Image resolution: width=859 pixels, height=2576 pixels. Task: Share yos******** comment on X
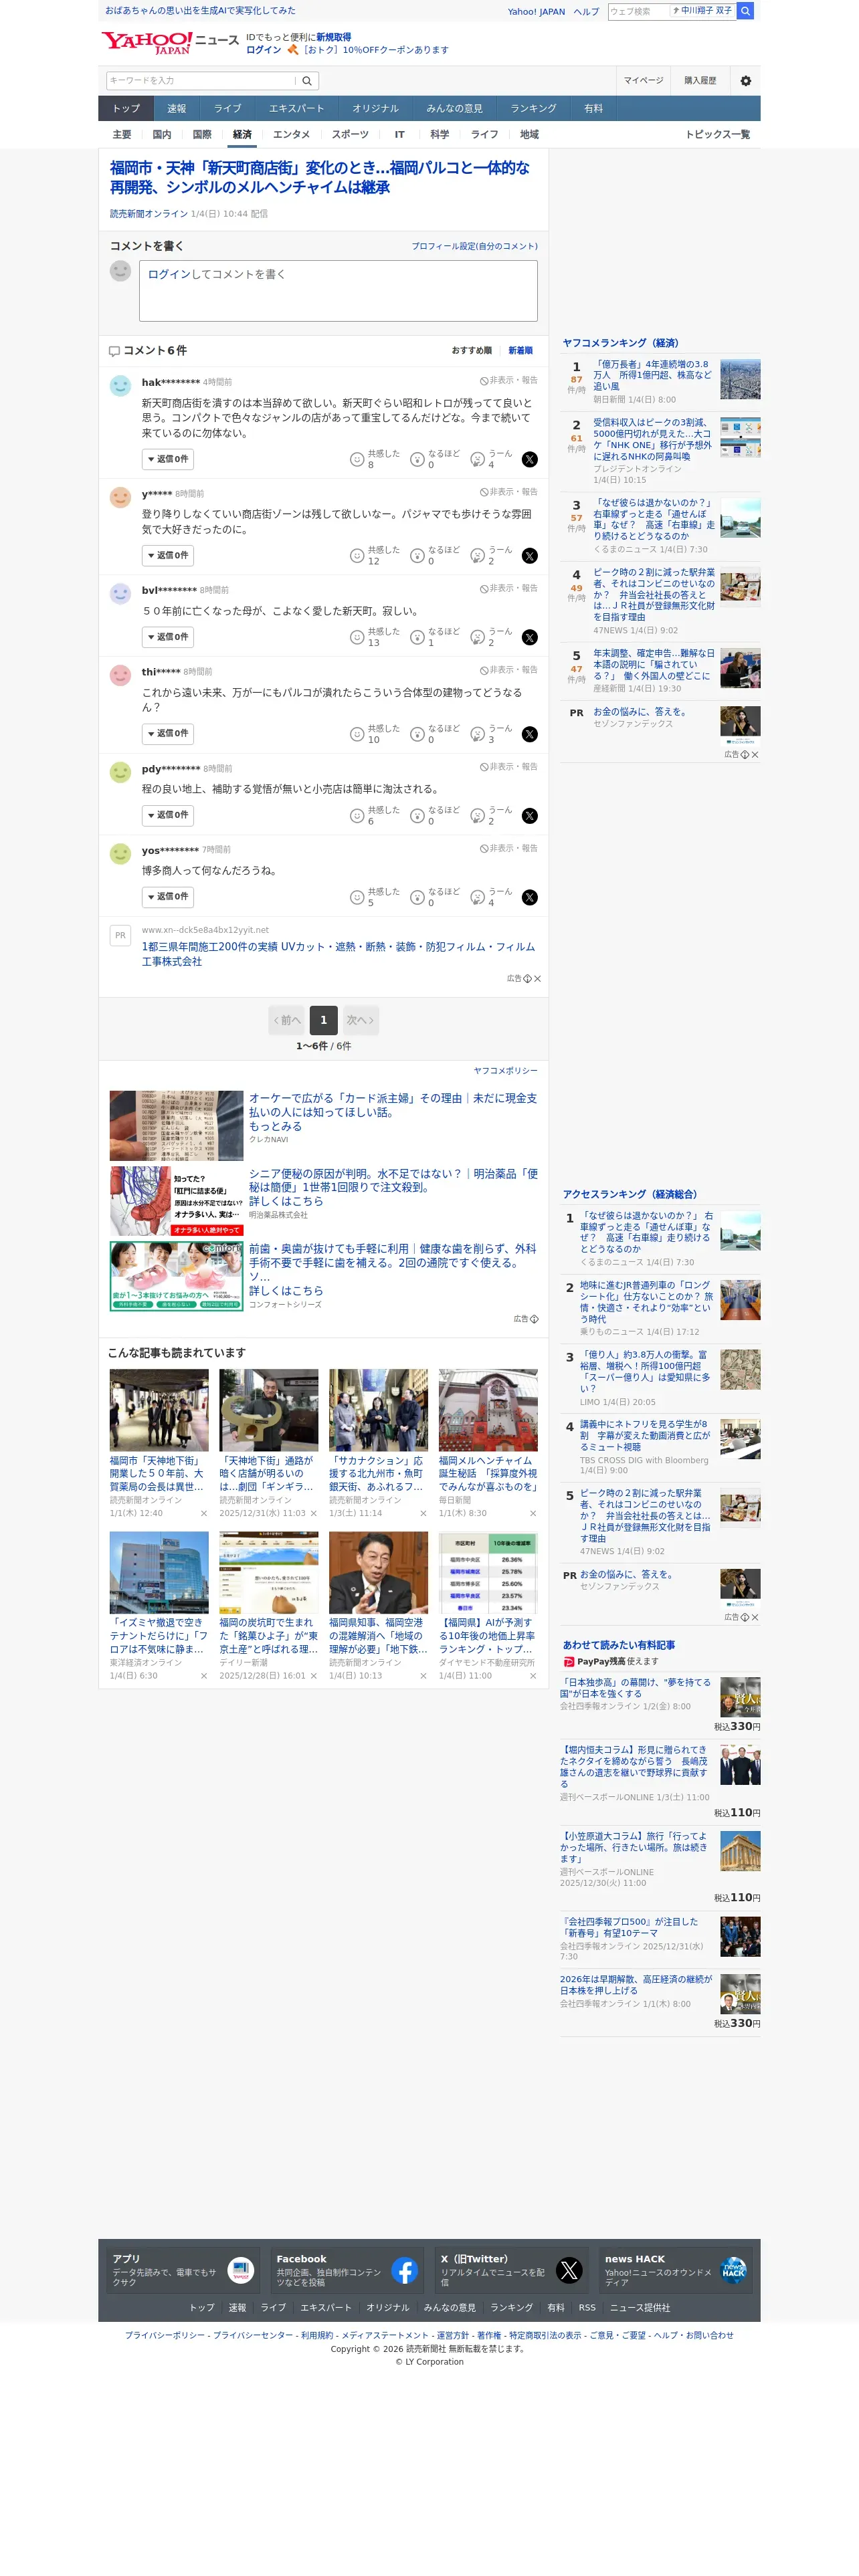(x=530, y=897)
